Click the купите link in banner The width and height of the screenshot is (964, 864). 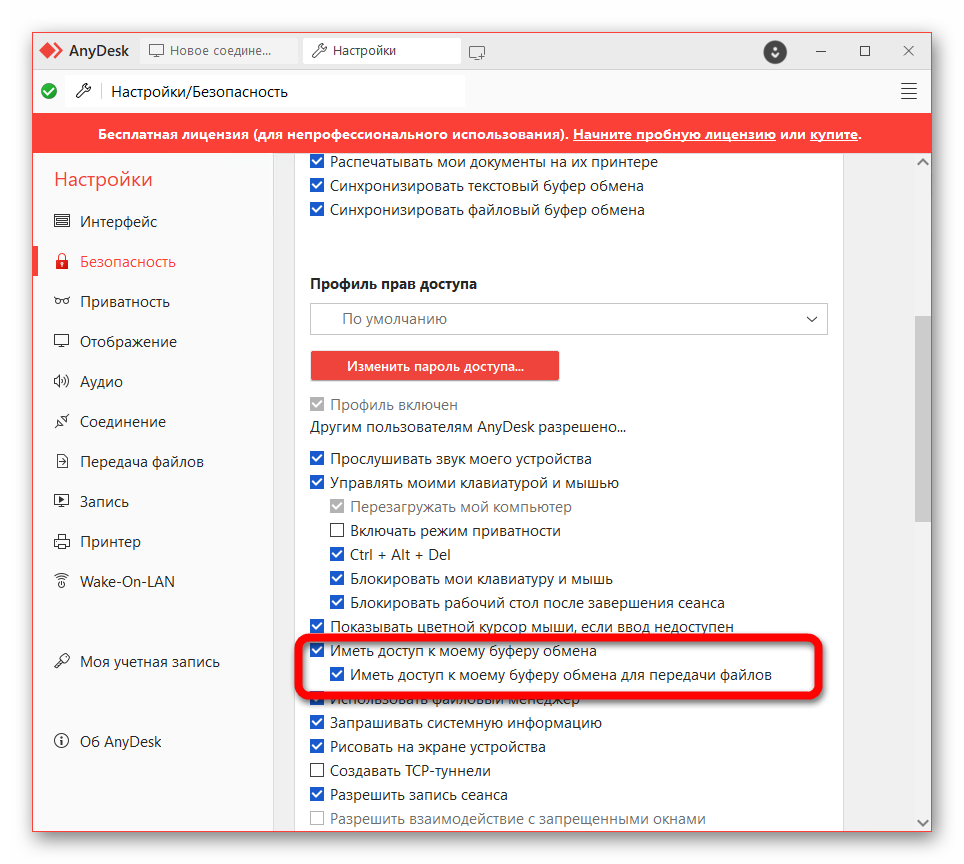(x=833, y=135)
